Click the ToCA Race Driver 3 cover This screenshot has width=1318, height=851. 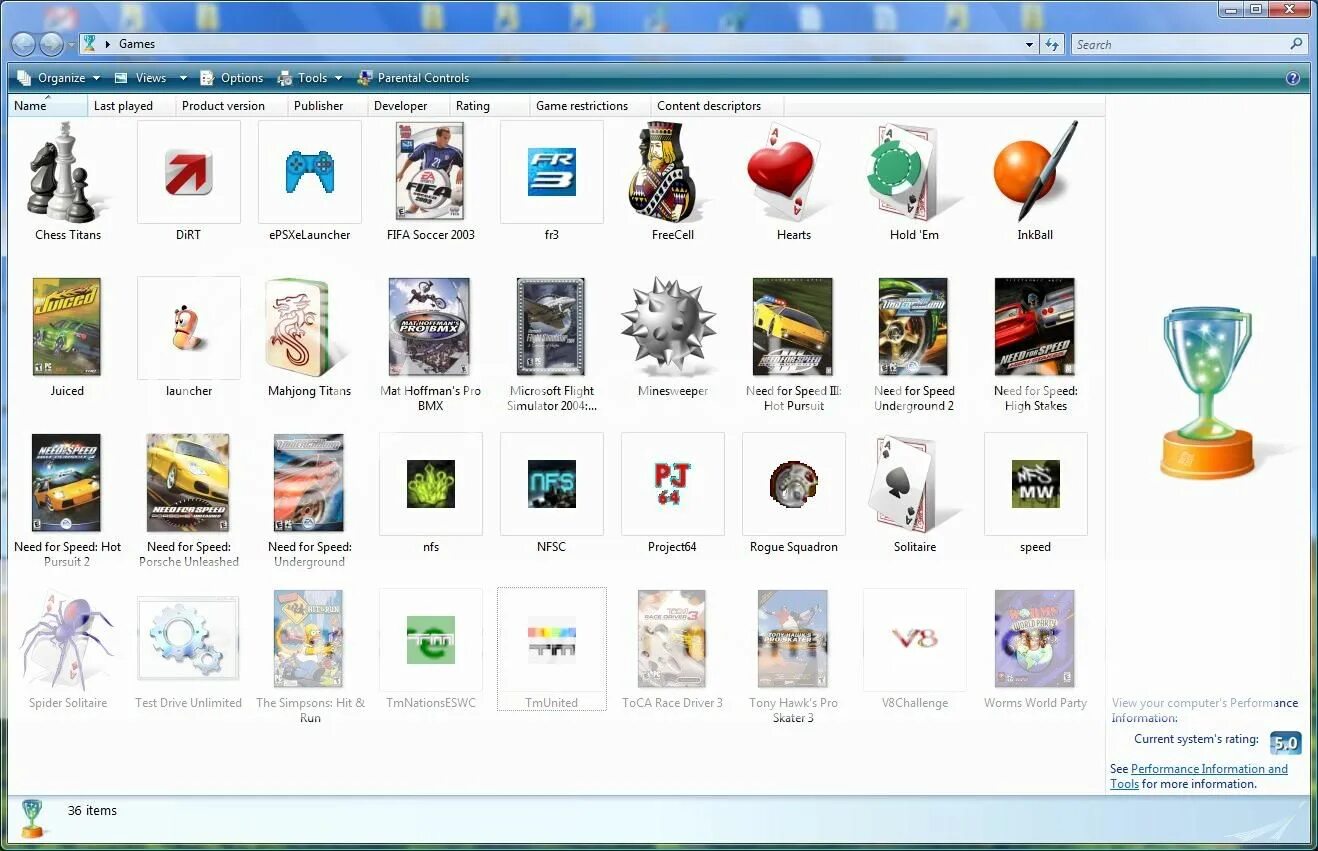[672, 639]
